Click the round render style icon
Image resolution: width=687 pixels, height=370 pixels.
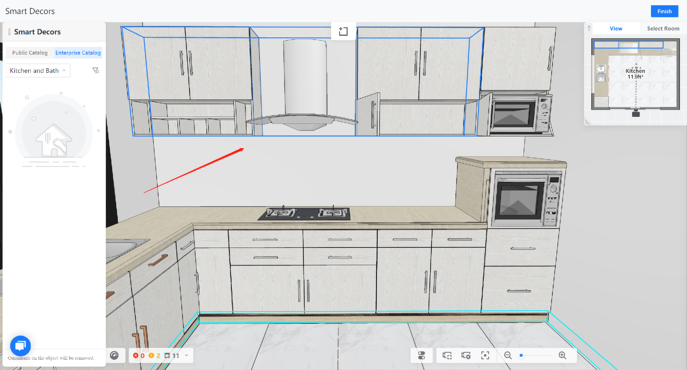pyautogui.click(x=114, y=356)
